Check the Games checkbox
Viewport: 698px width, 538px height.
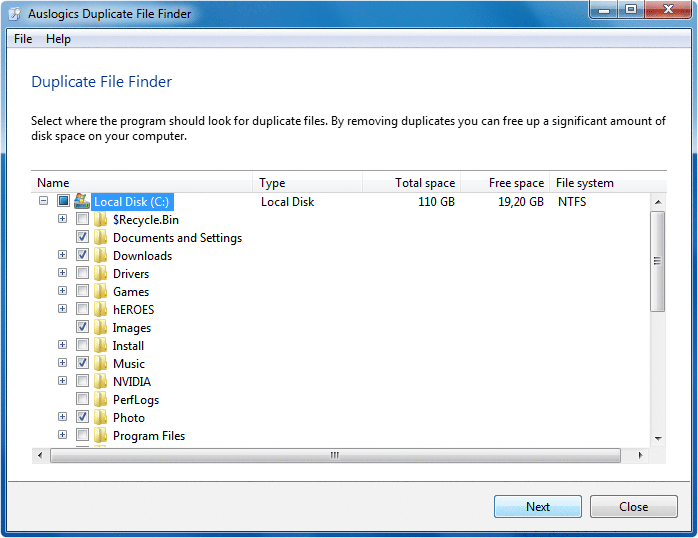coord(82,291)
